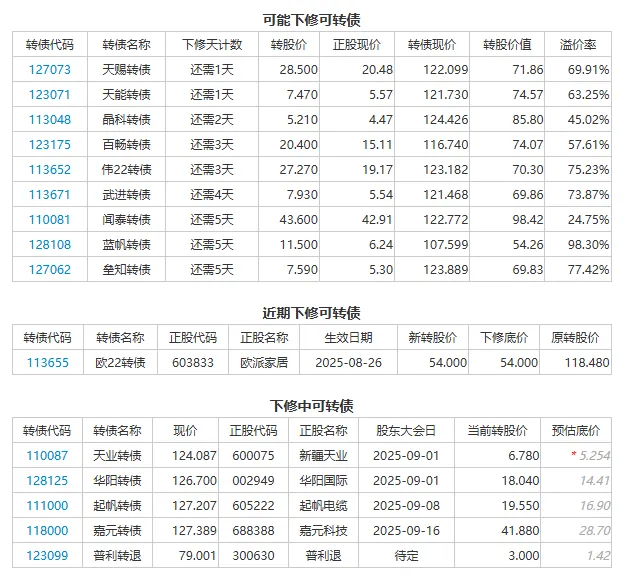Open bond code link 127073
Screen dimensions: 640x578
[49, 69]
